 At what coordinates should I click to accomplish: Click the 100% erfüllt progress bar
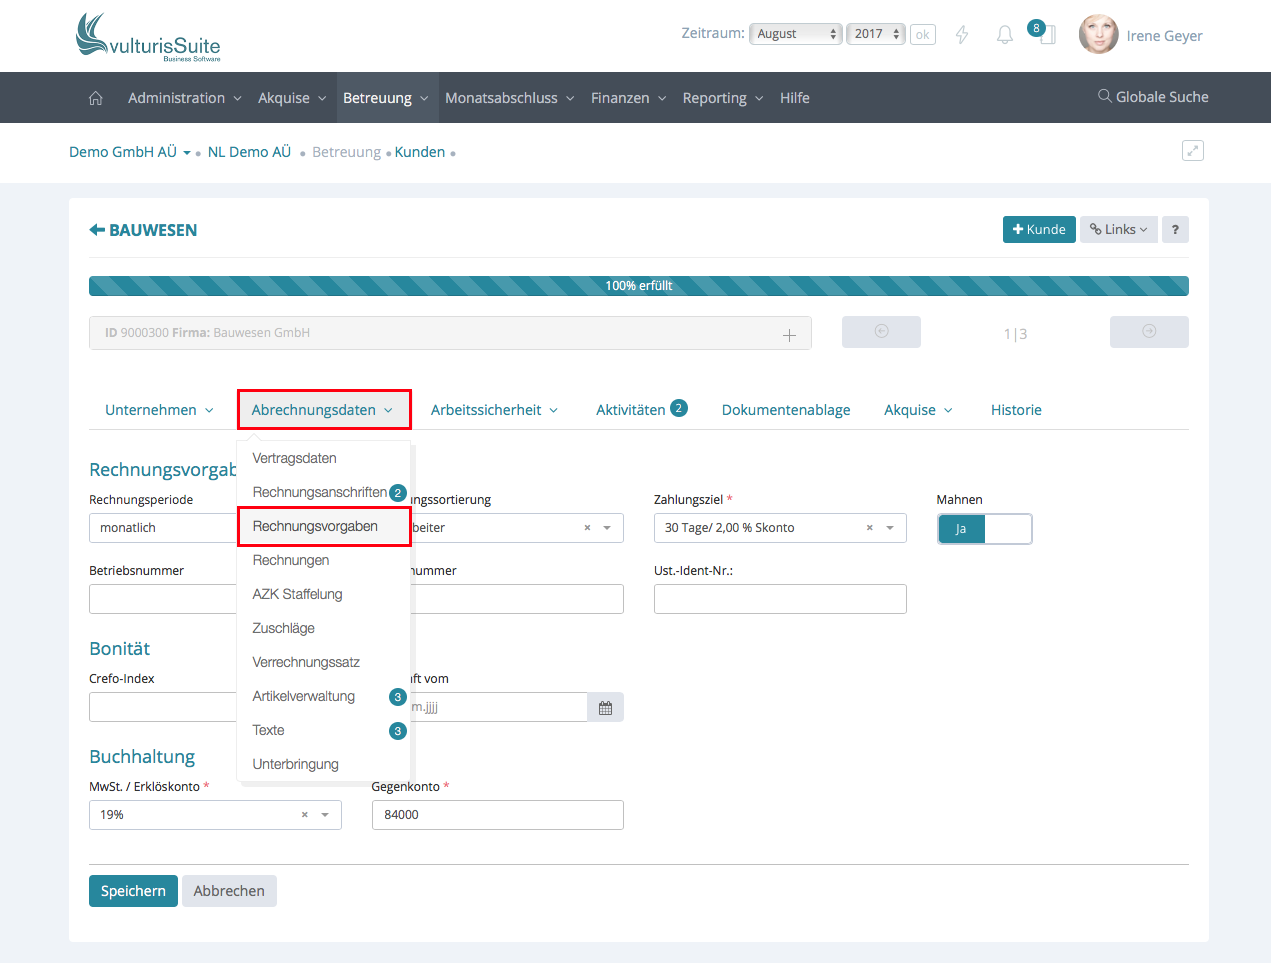[638, 286]
